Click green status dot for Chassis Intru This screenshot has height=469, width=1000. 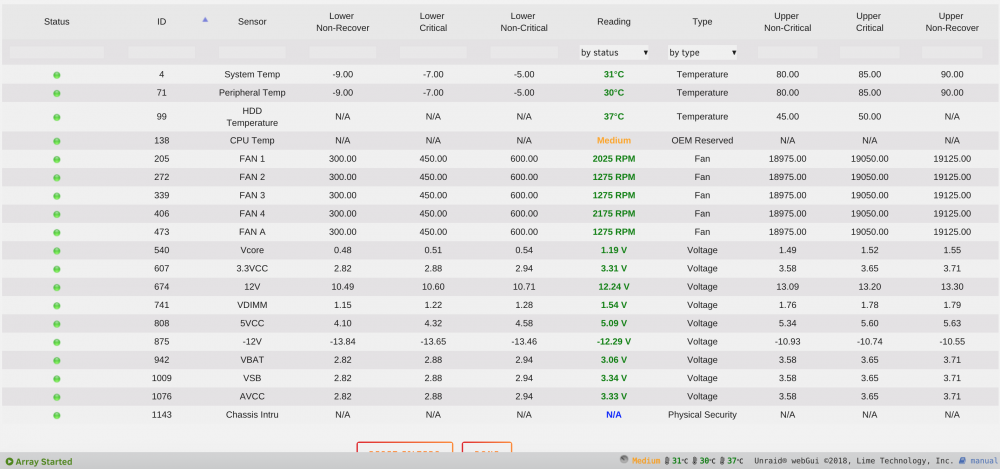coord(57,415)
